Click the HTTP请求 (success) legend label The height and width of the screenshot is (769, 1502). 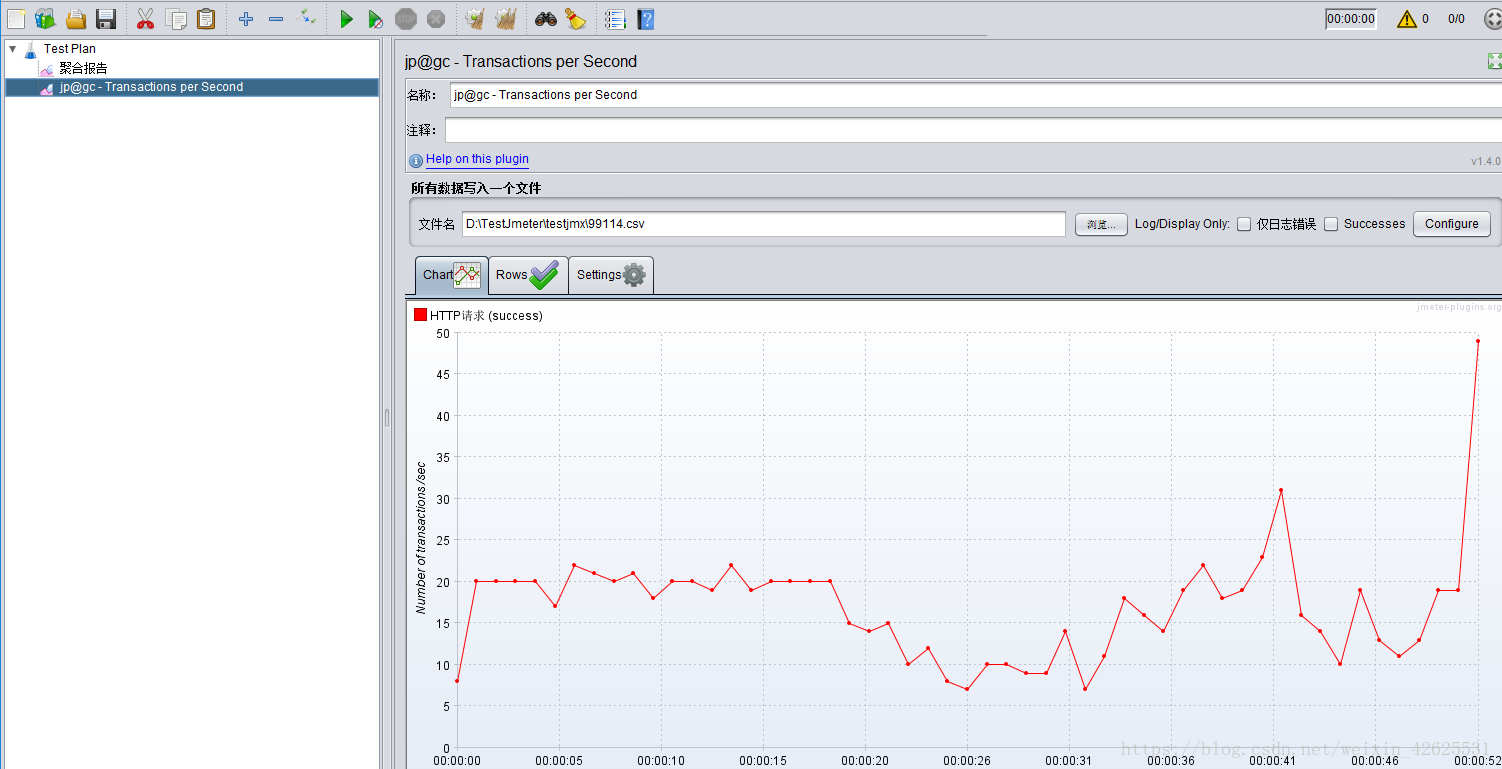tap(486, 315)
